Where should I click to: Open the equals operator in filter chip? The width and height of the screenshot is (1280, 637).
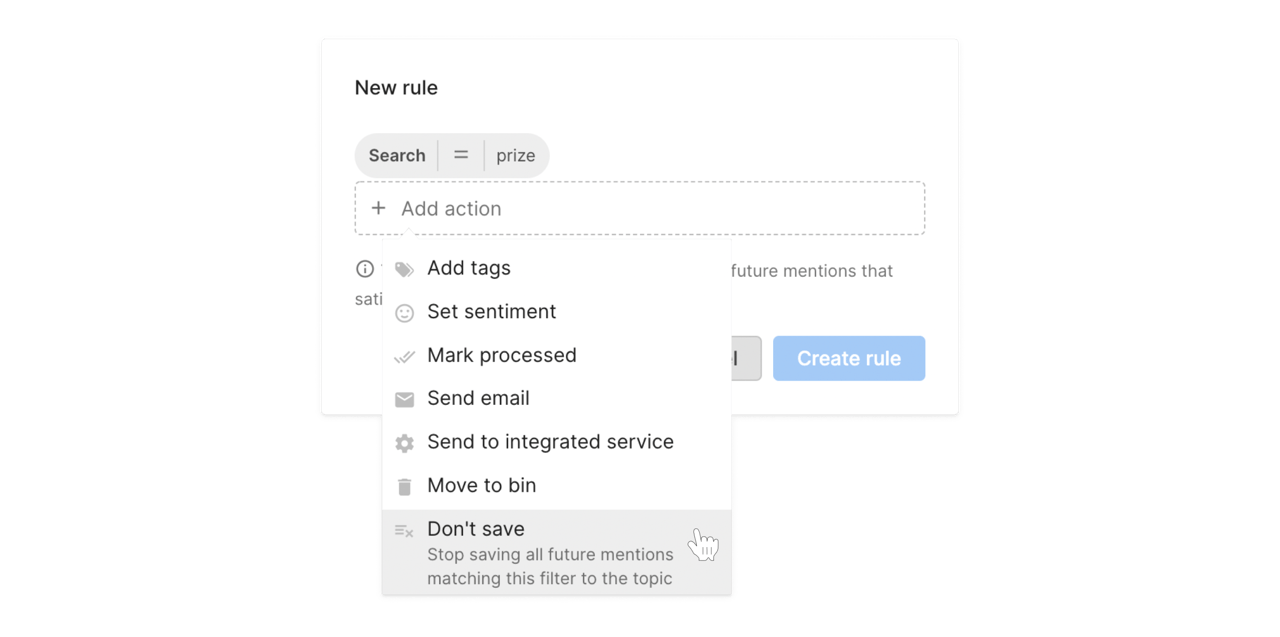point(461,155)
